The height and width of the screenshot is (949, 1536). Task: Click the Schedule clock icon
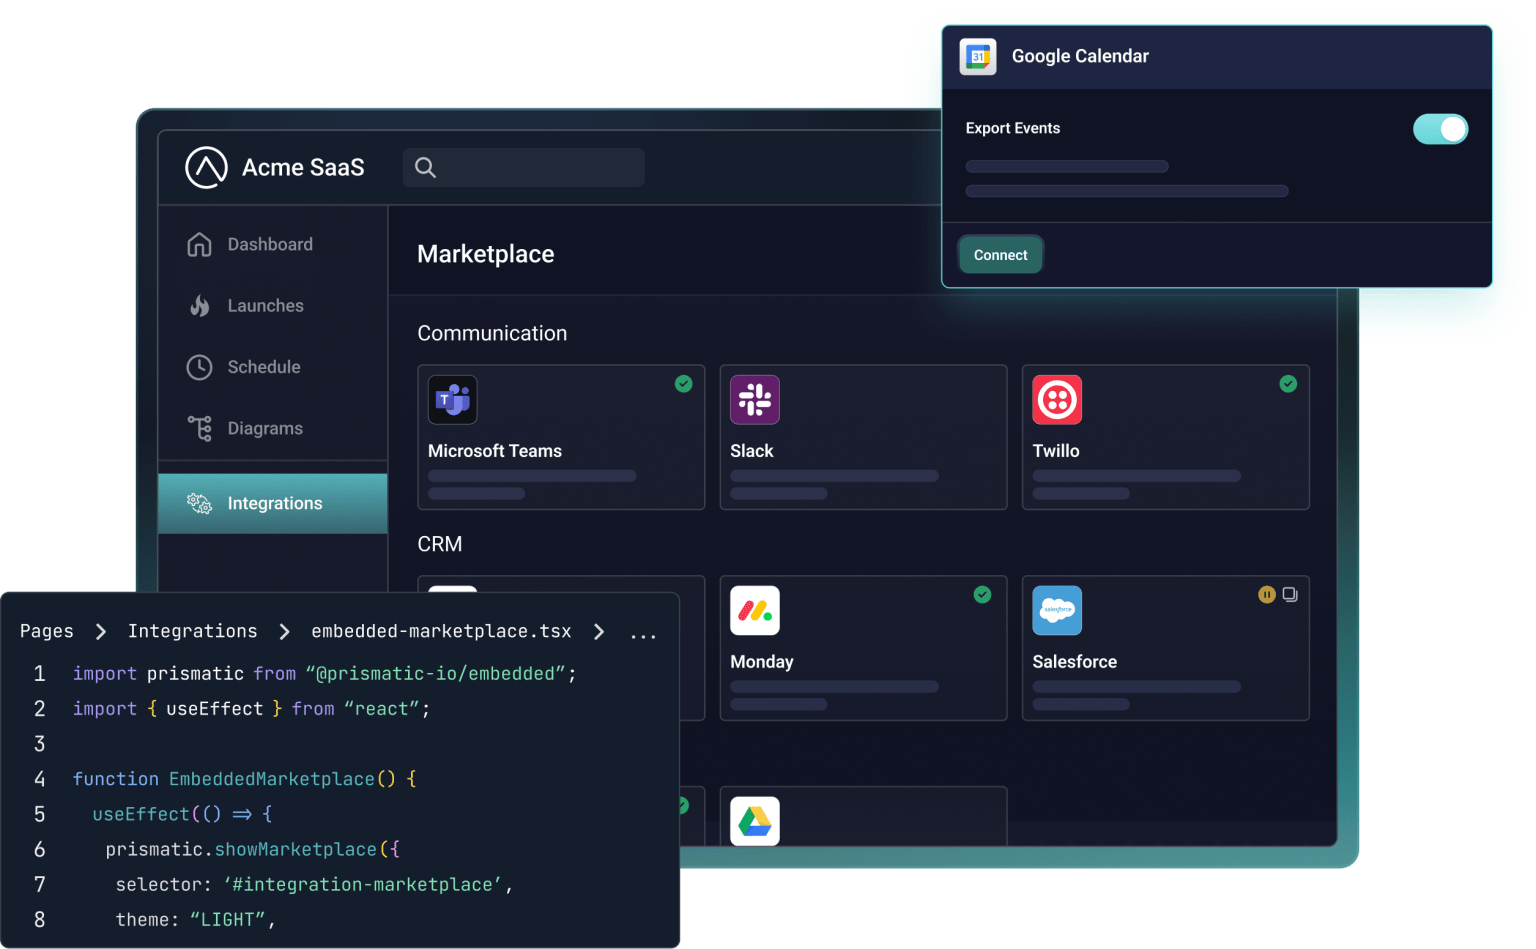(x=199, y=367)
